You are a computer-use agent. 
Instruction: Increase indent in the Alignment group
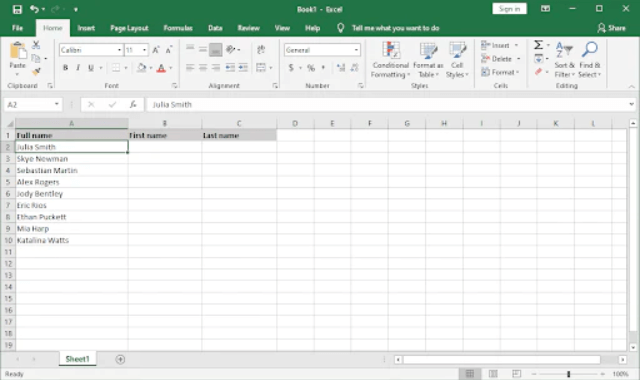(x=243, y=68)
